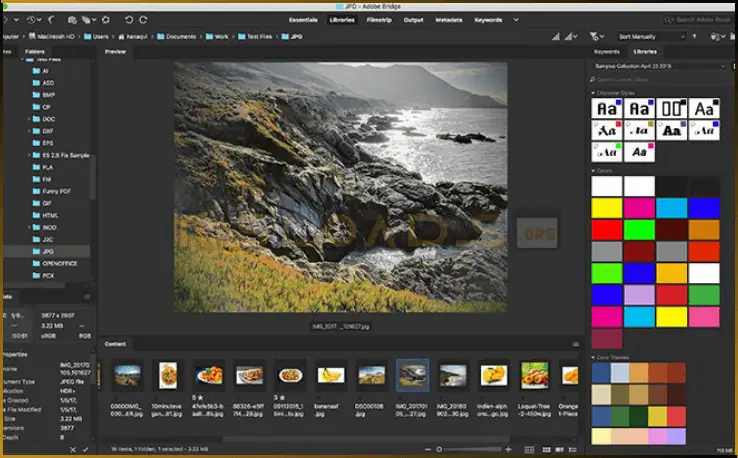Open the Folders panel tab

35,52
